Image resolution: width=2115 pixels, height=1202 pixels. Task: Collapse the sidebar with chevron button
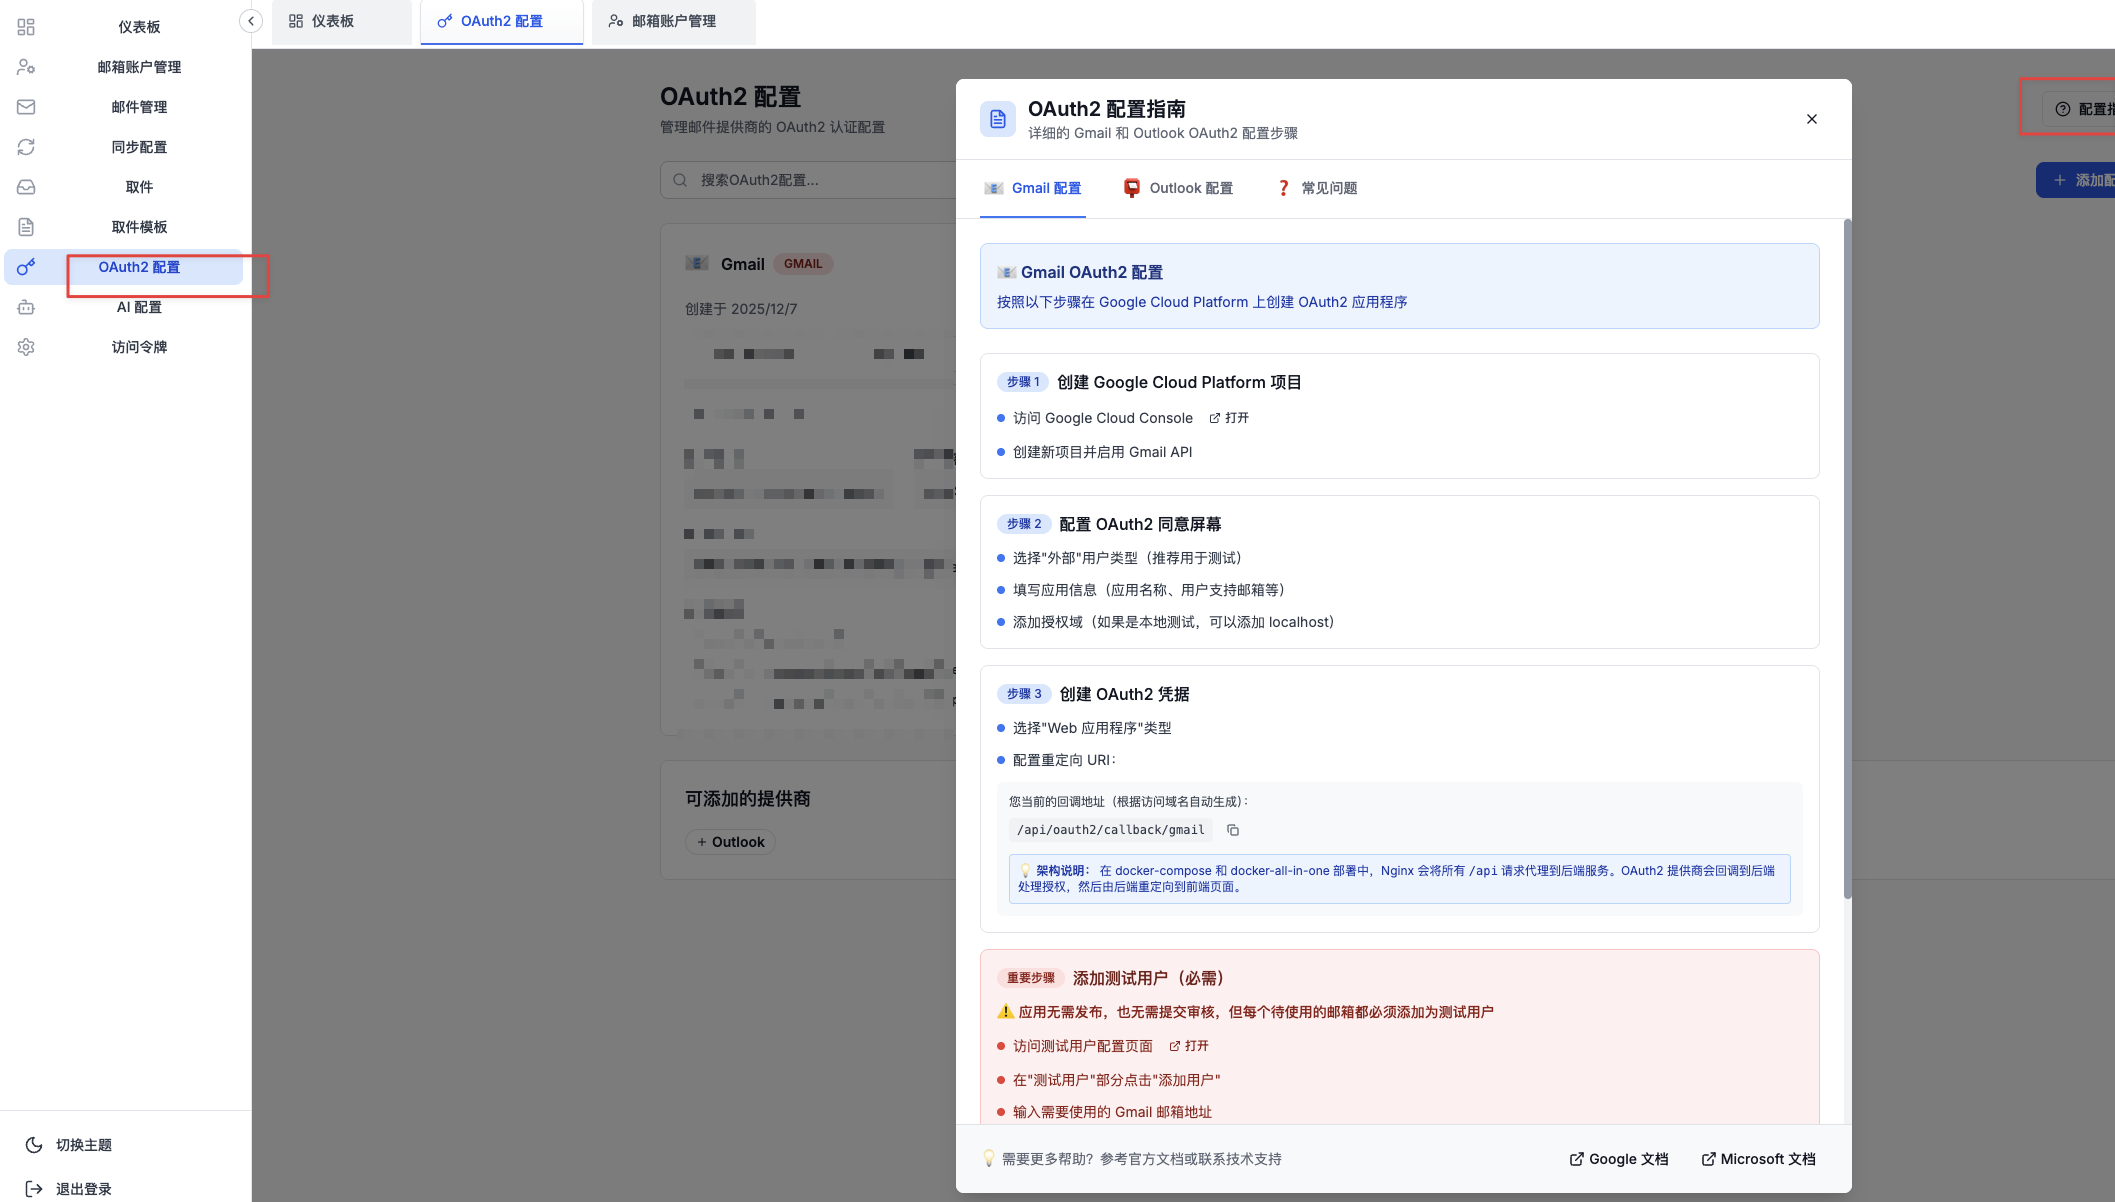coord(251,21)
